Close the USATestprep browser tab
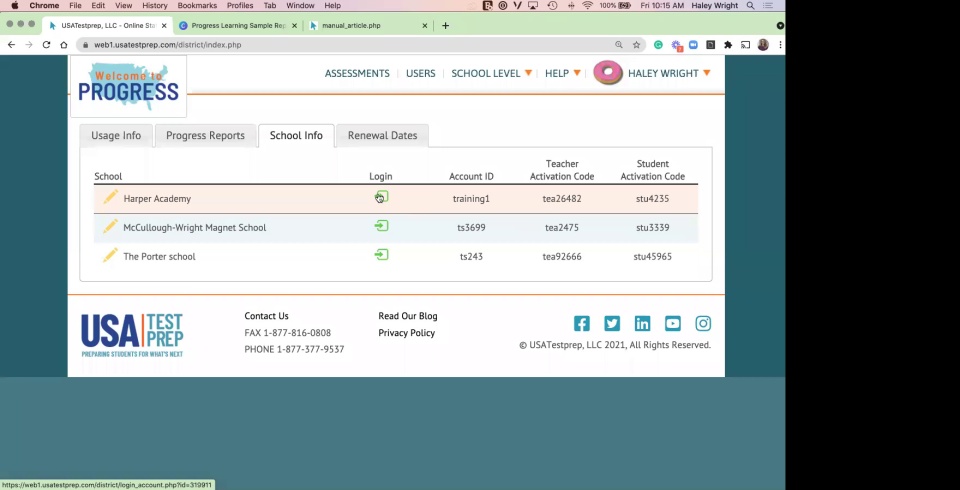Screen dimensions: 960x490 pos(163,26)
